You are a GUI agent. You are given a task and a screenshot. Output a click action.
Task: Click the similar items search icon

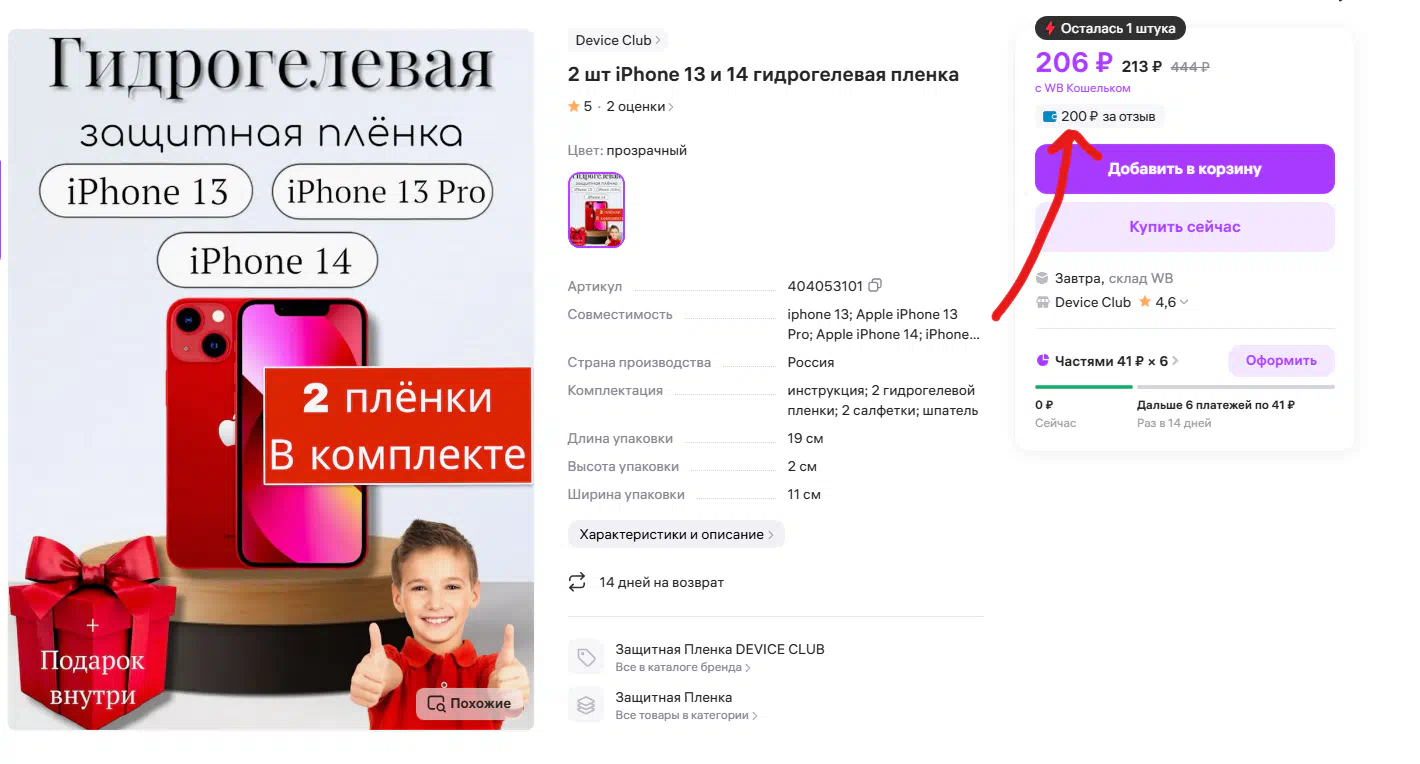(x=436, y=703)
